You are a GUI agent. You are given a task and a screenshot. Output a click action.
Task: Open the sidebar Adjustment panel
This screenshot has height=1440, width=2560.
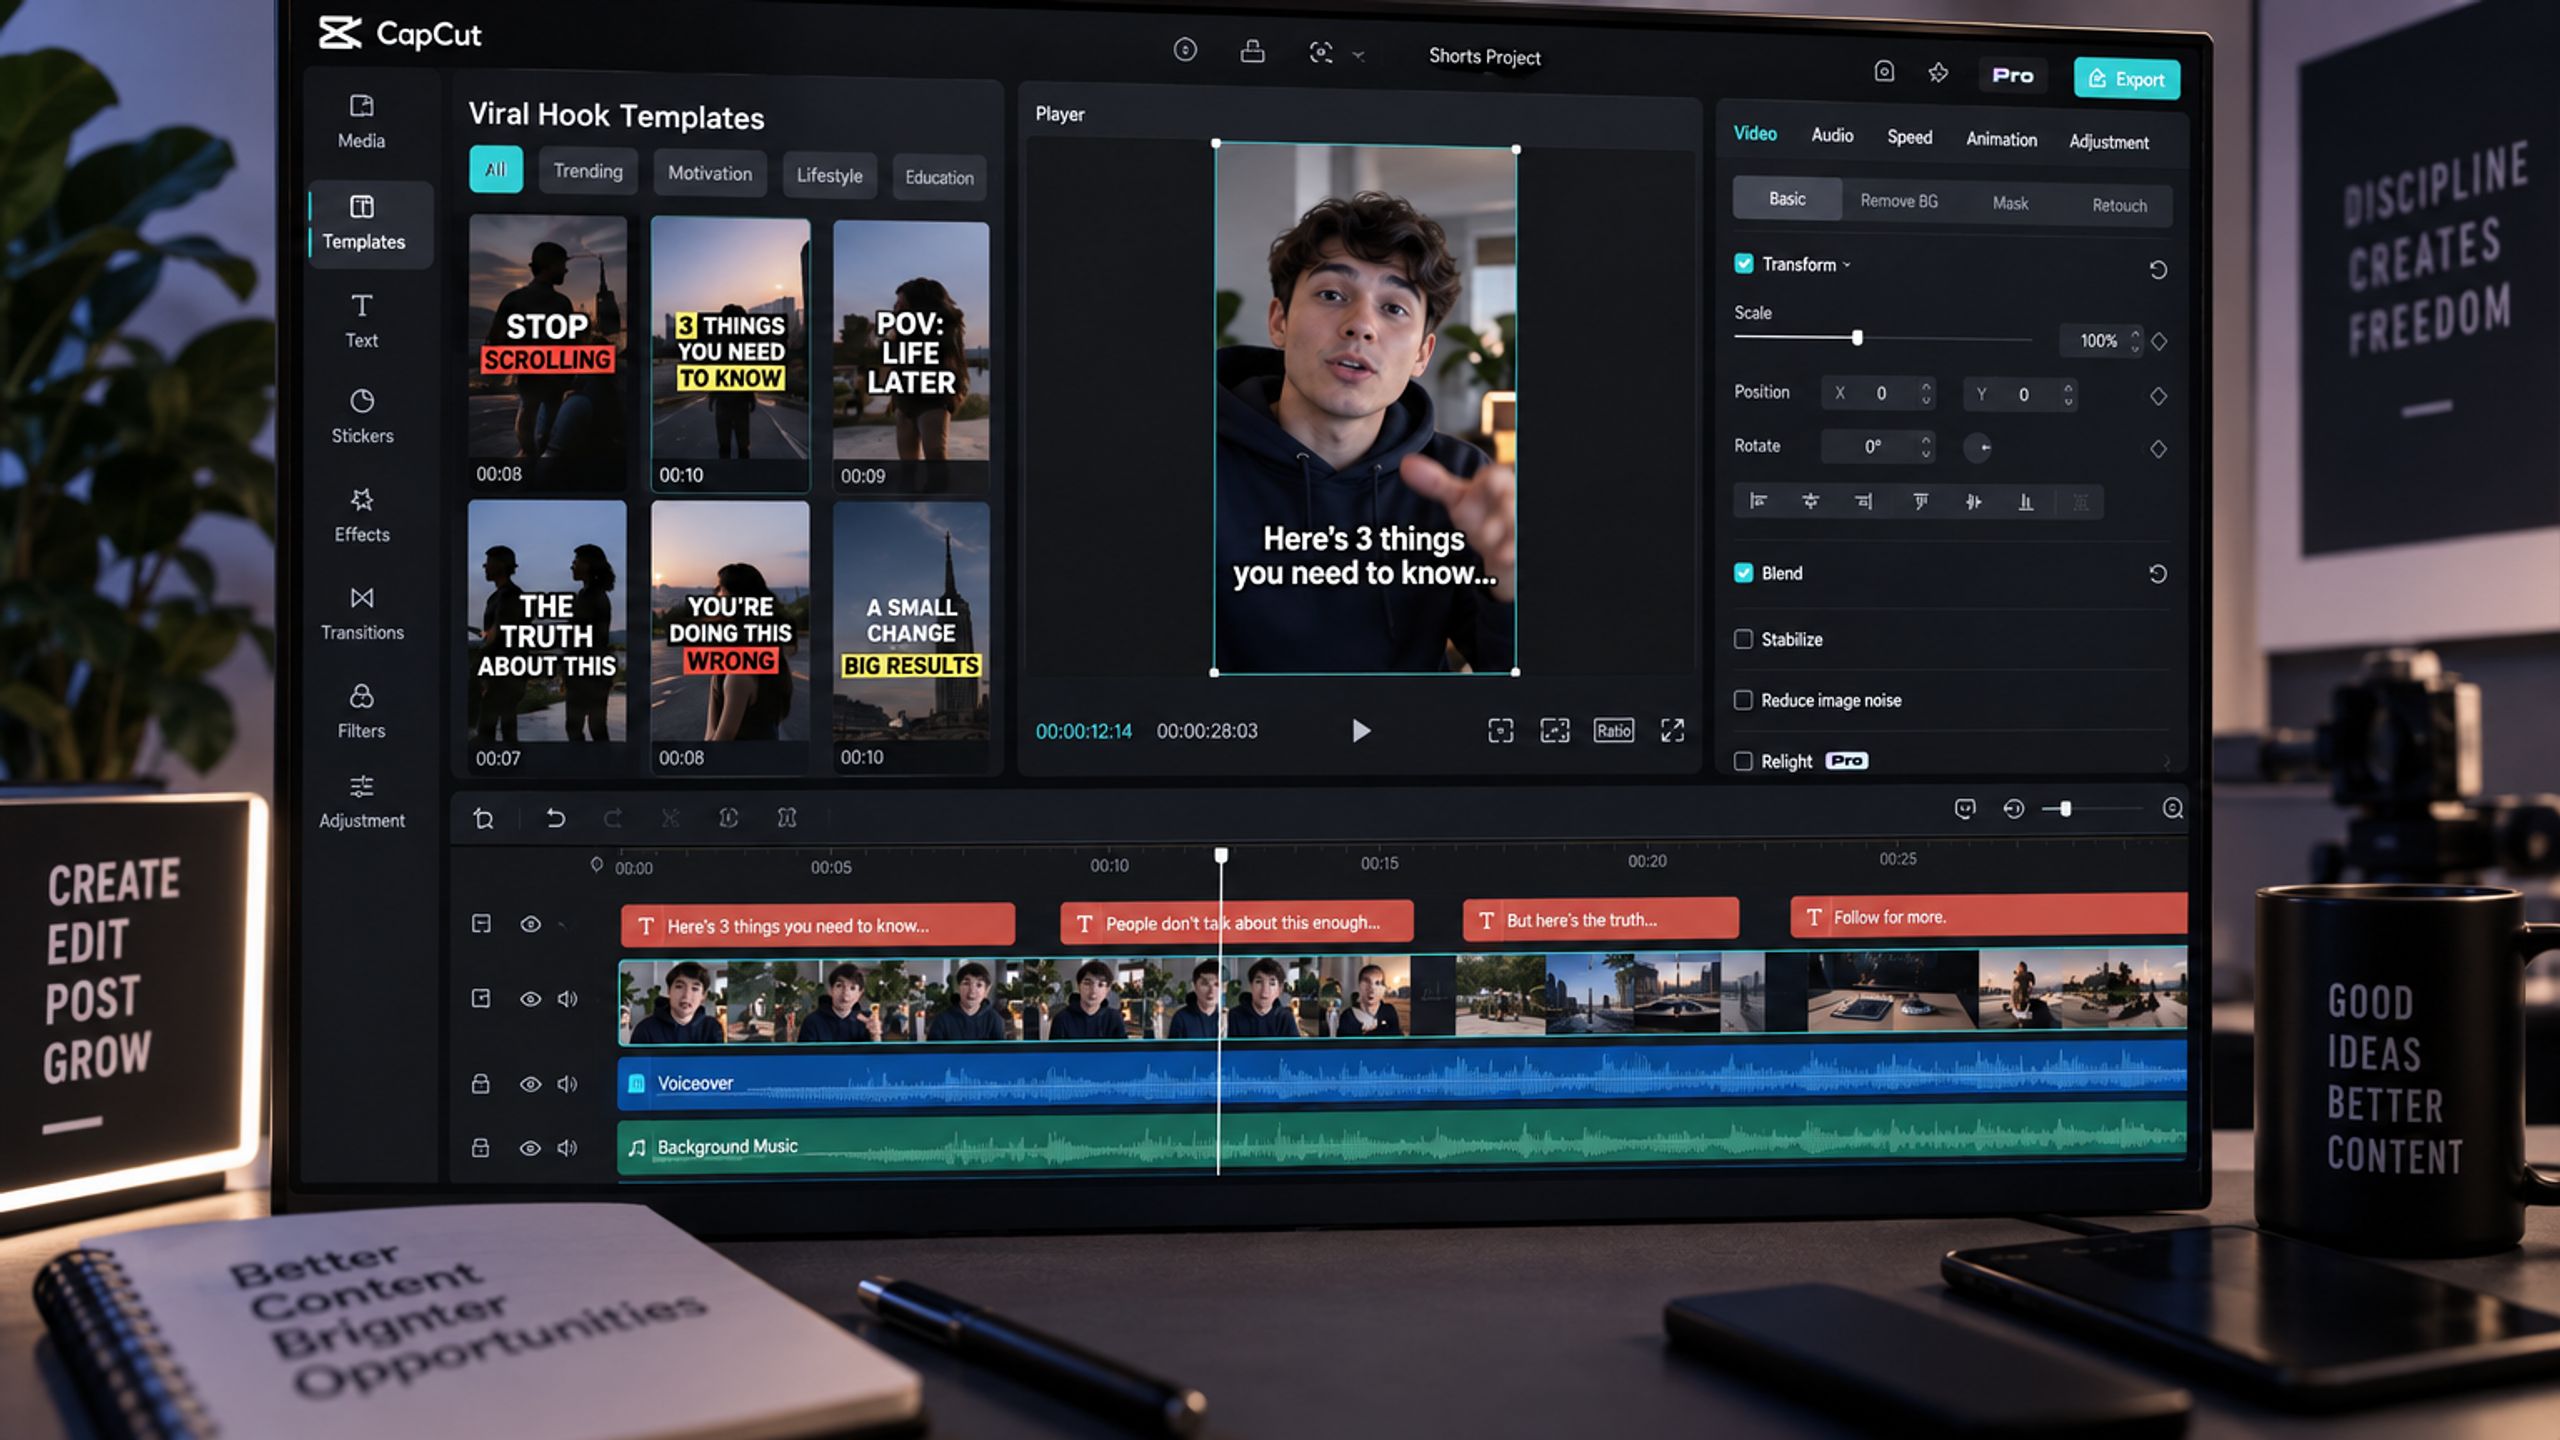tap(362, 801)
